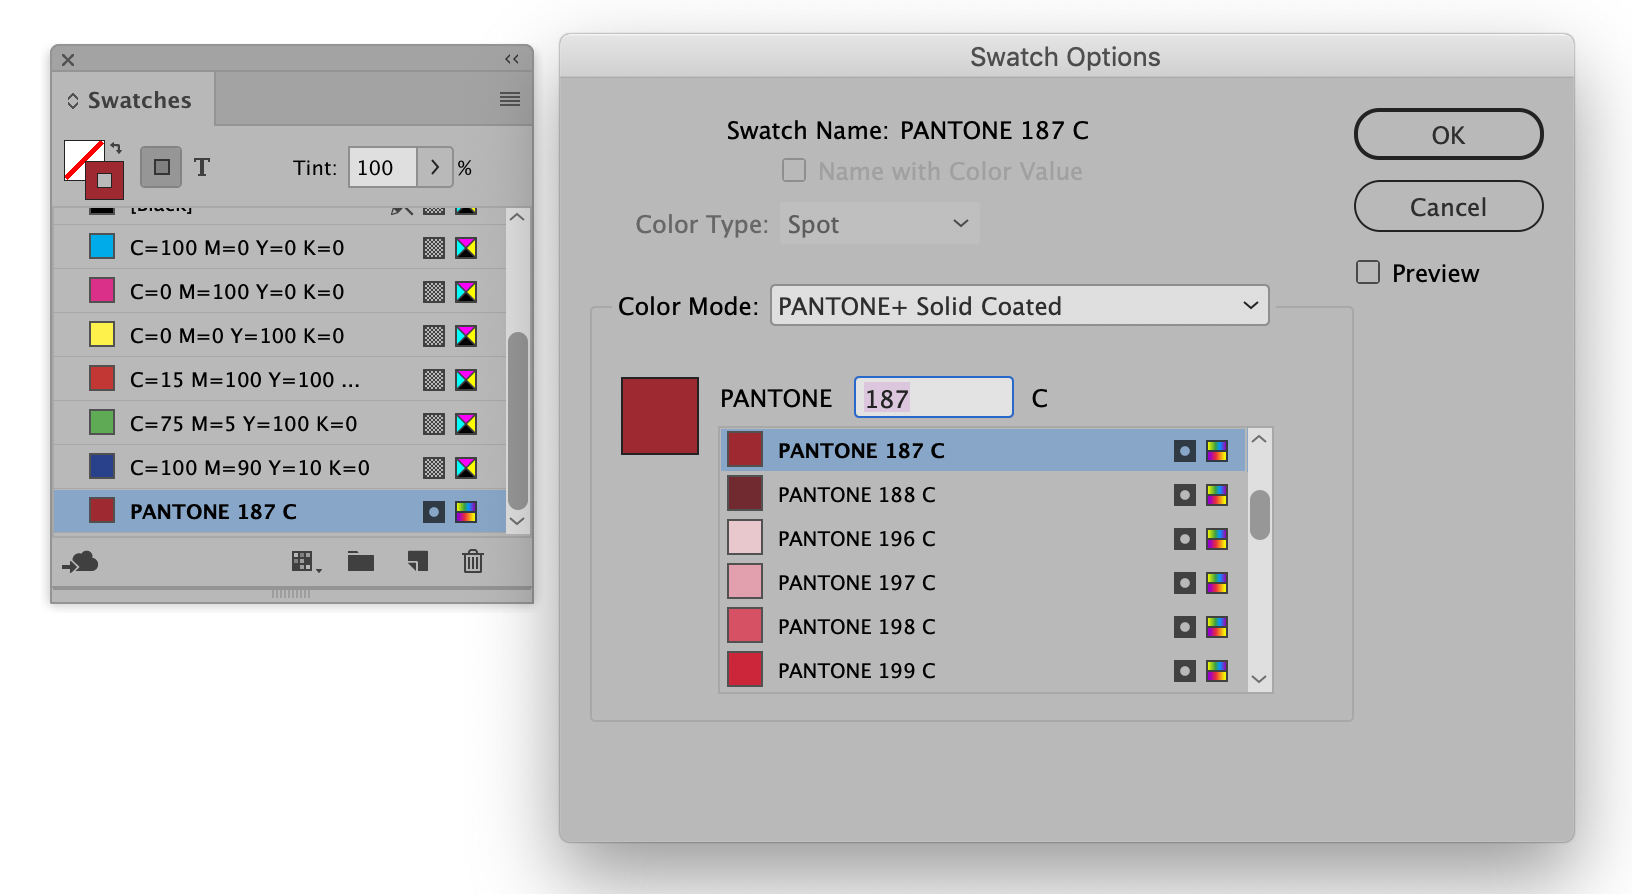Screen dimensions: 1632x894
Task: Click OK in Swatch Options
Action: click(x=1448, y=134)
